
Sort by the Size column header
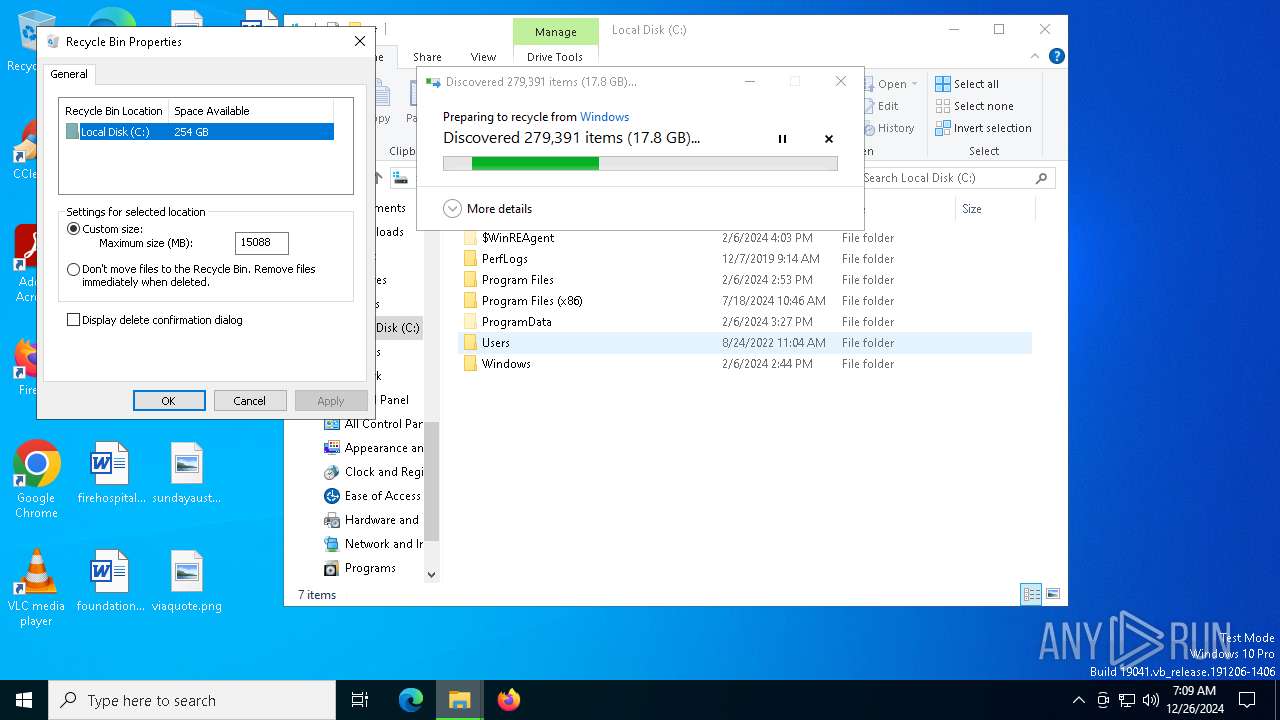[971, 209]
